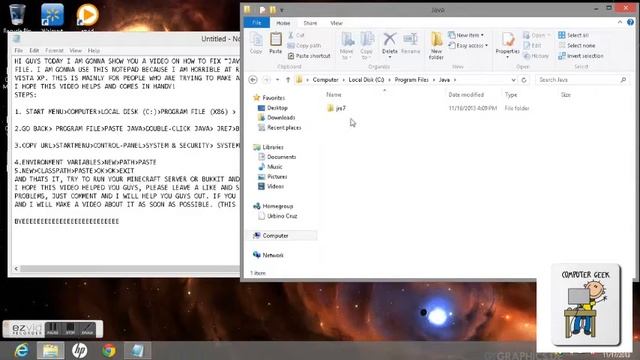Open Videos library
Image resolution: width=640 pixels, height=360 pixels.
pos(271,187)
